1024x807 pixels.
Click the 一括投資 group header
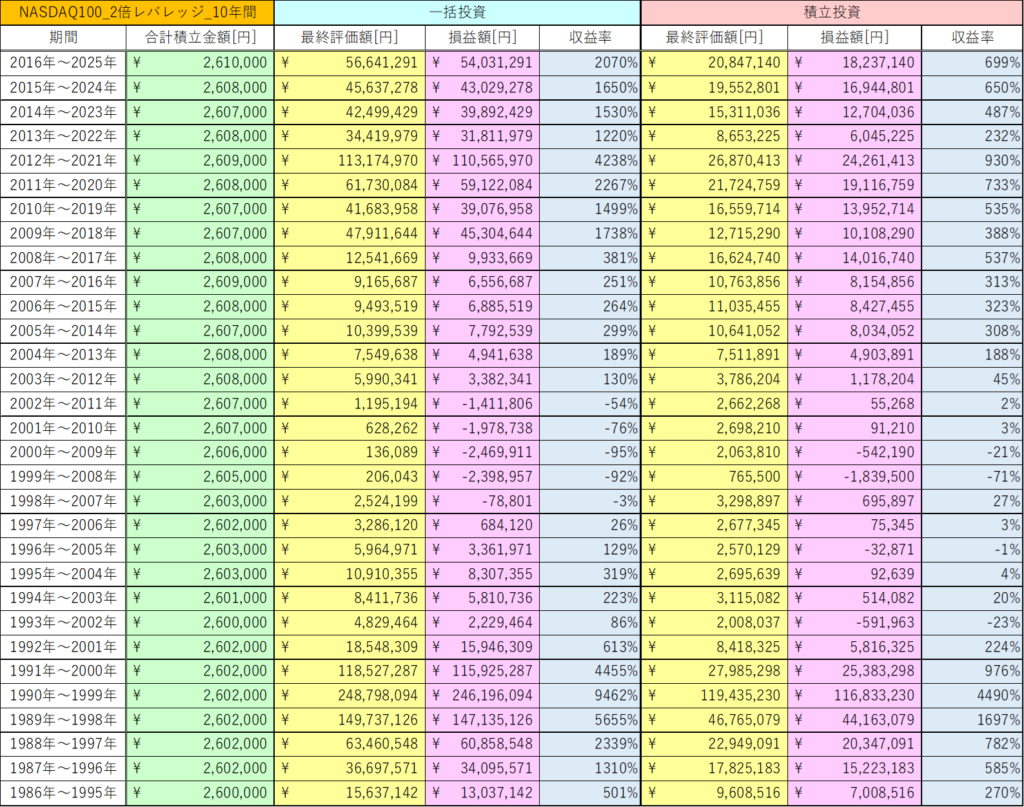[x=457, y=13]
